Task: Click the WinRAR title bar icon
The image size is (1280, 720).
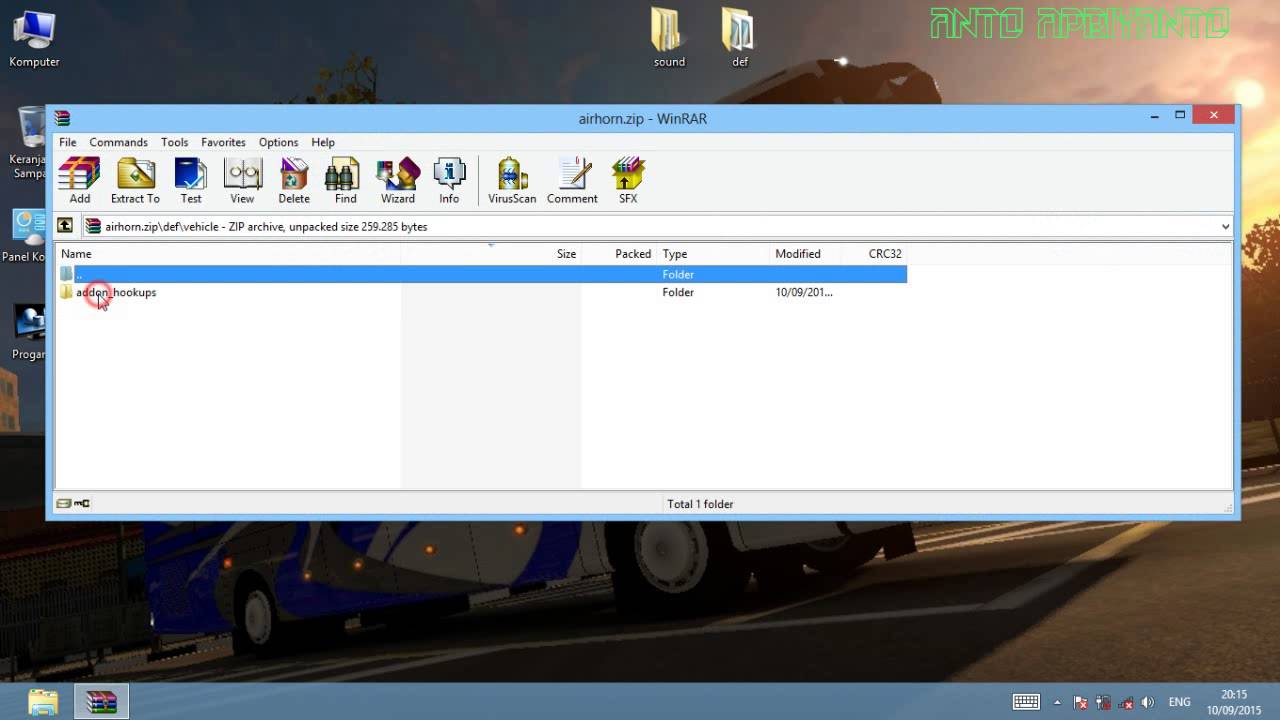Action: [x=63, y=118]
